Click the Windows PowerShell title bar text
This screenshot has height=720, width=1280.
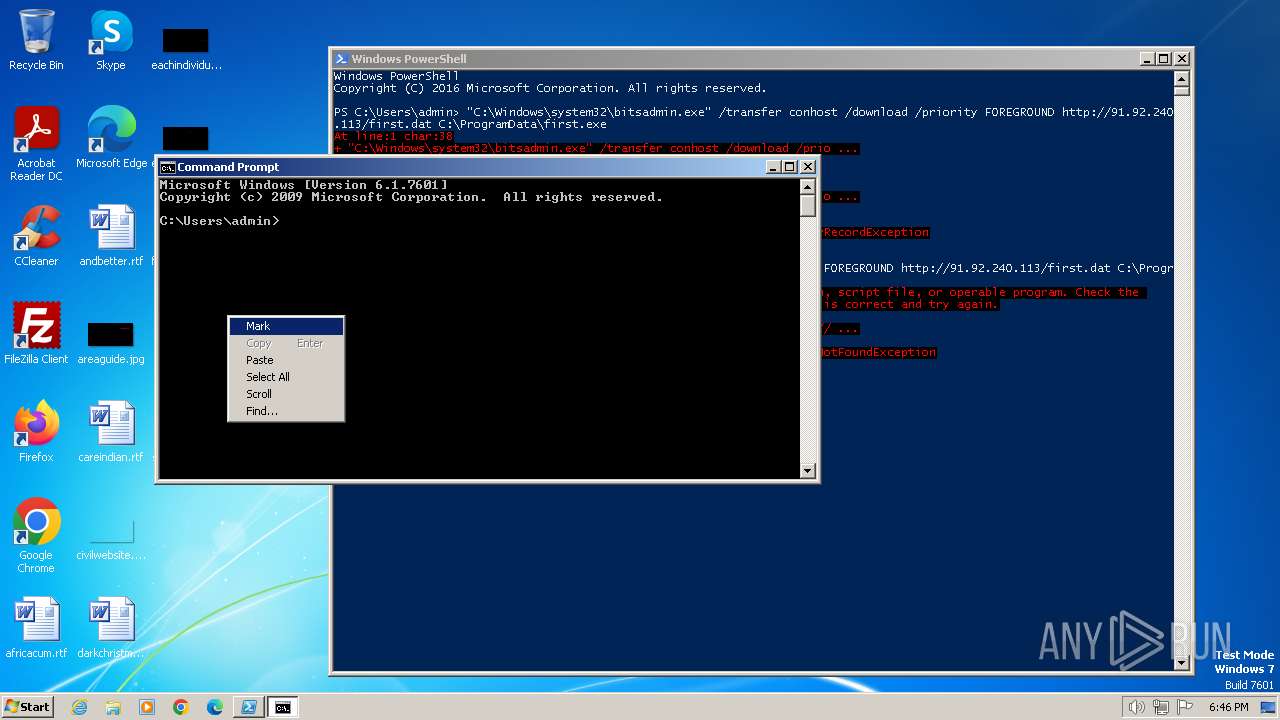click(409, 59)
